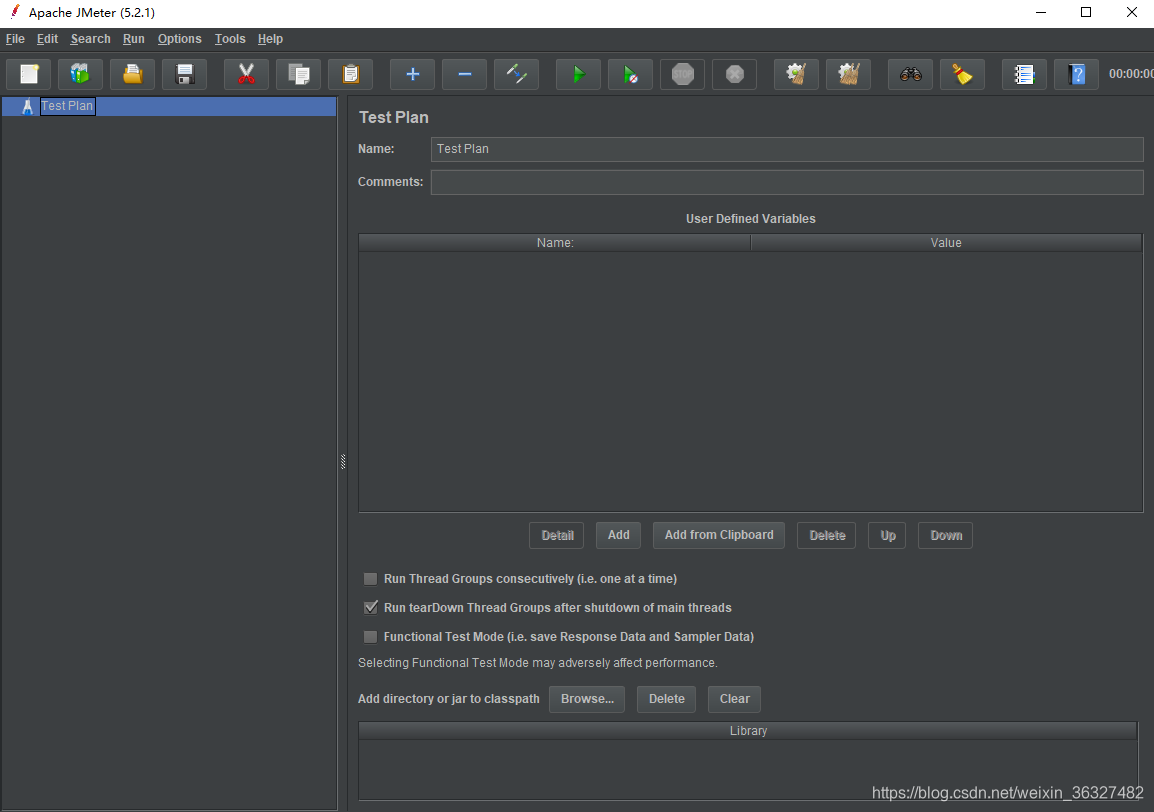The height and width of the screenshot is (812, 1154).
Task: Click Browse... to add classpath jar
Action: 587,699
